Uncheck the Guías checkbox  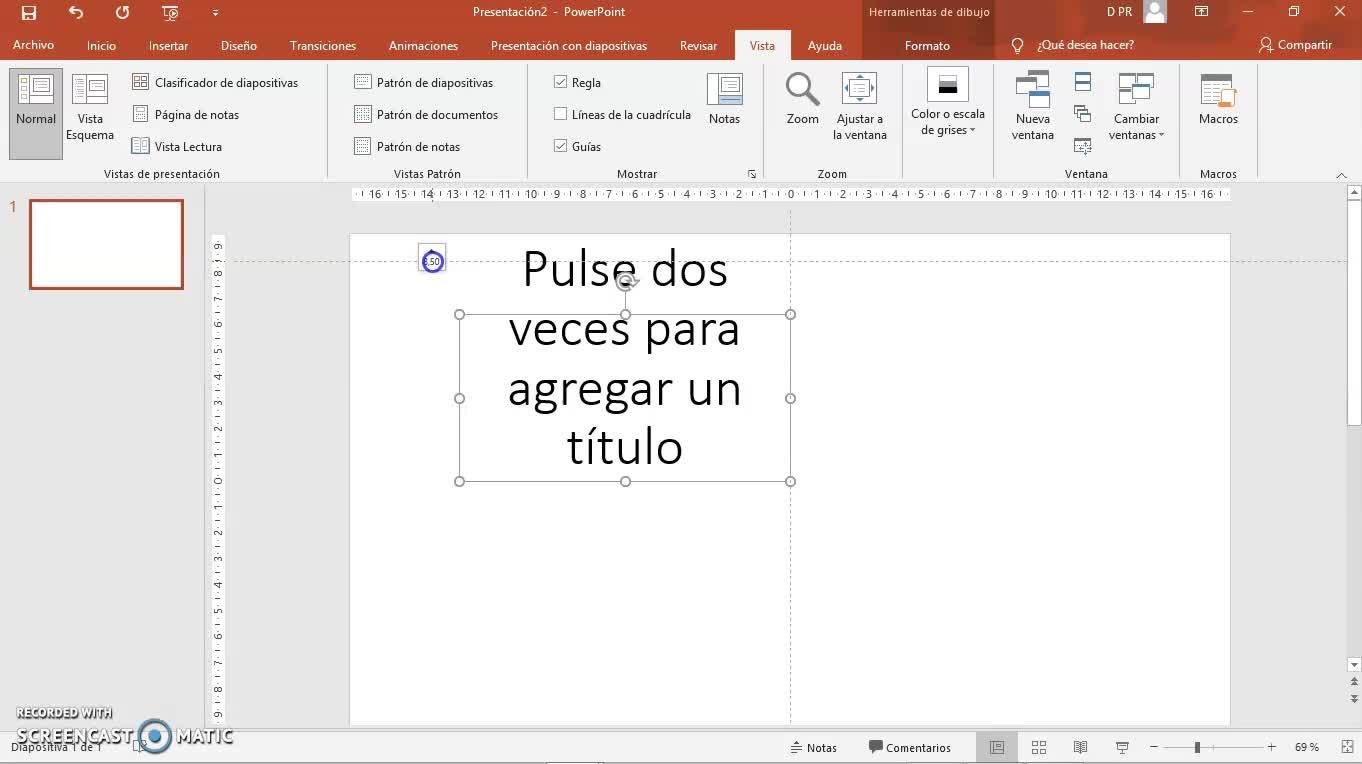[560, 146]
